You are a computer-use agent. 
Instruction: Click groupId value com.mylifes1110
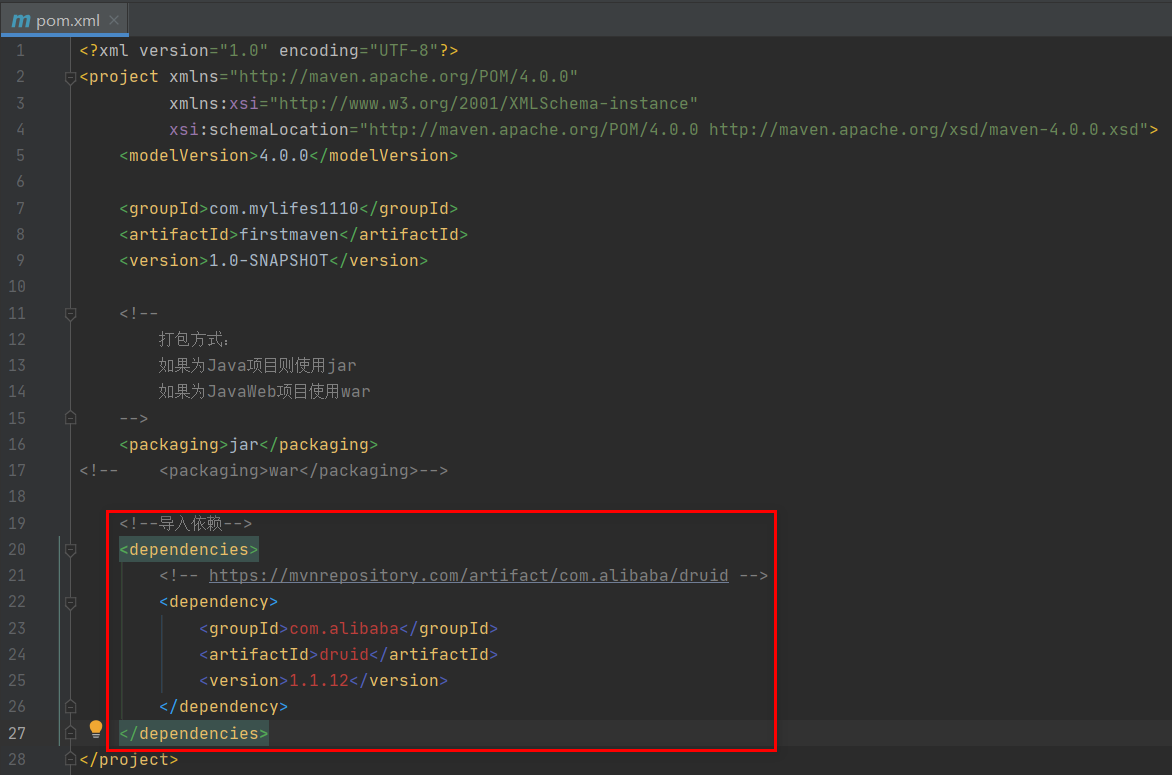(284, 209)
